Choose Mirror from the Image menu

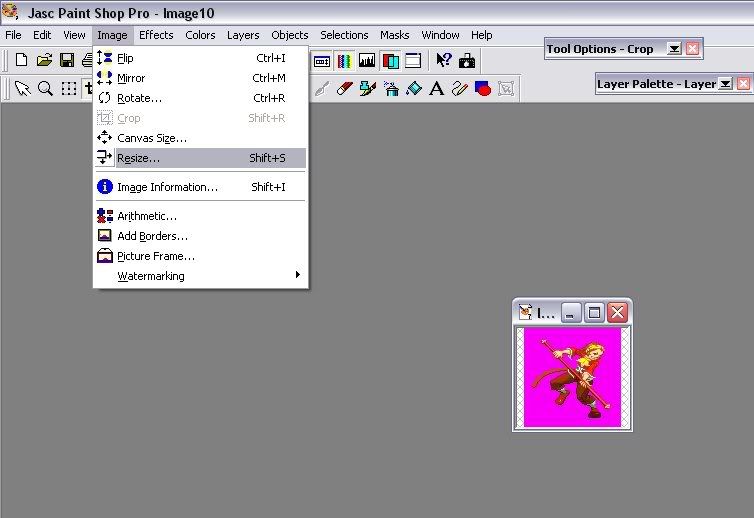(201, 78)
